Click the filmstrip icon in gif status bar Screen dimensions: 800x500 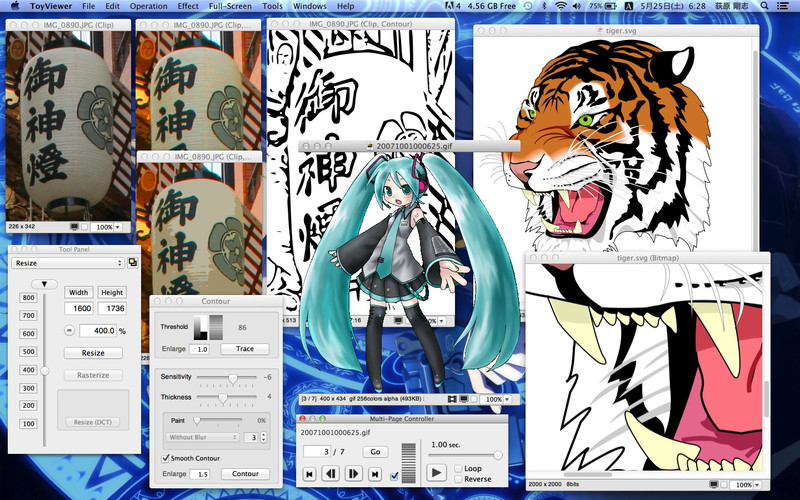[x=452, y=399]
